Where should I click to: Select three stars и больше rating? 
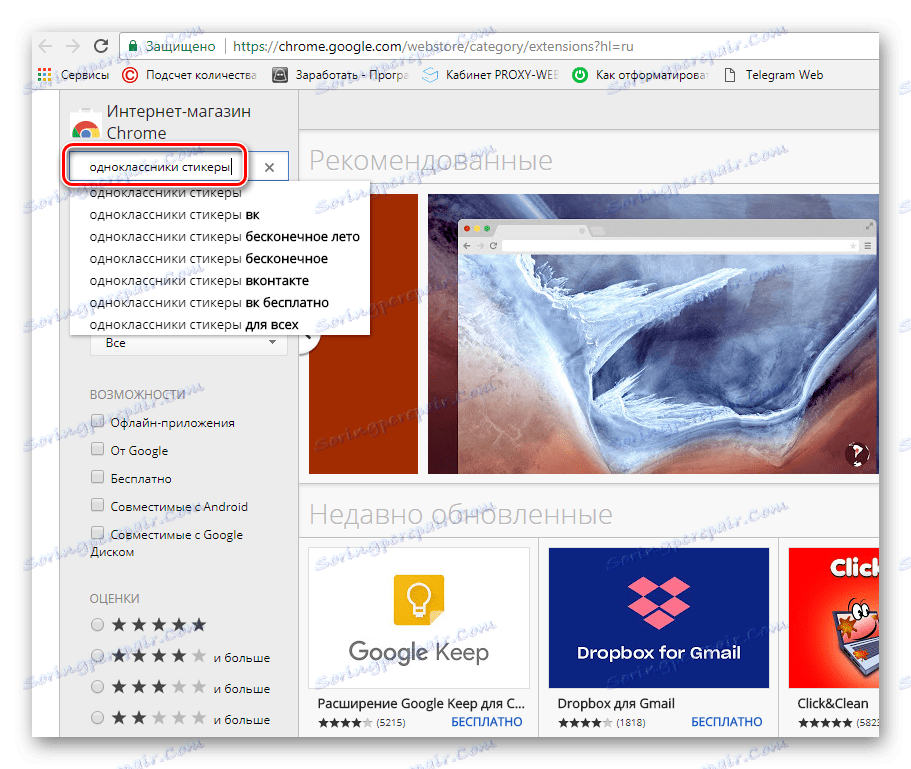tap(97, 687)
